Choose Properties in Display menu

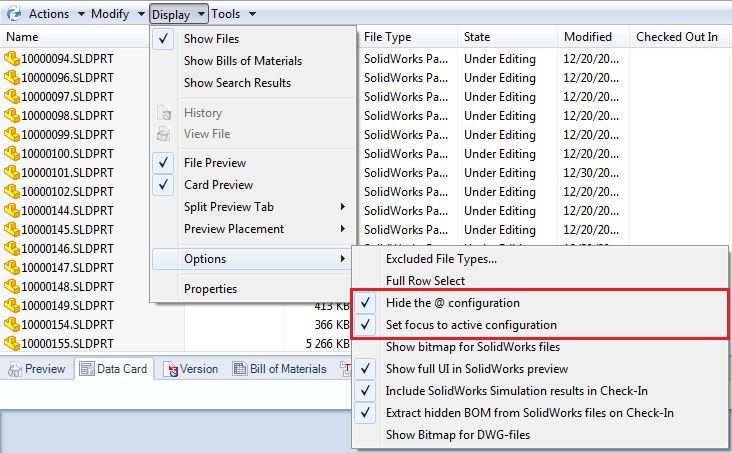(x=210, y=289)
